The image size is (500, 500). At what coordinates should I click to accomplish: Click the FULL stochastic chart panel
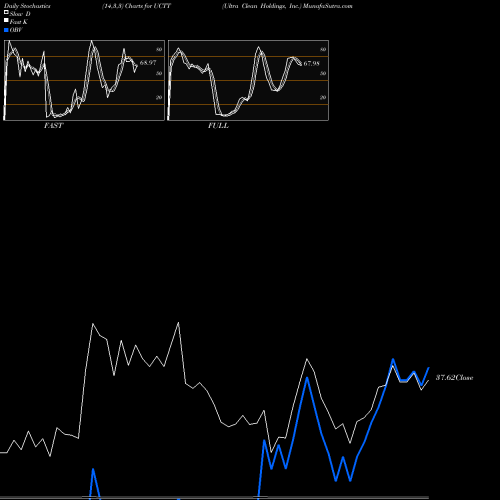point(248,80)
